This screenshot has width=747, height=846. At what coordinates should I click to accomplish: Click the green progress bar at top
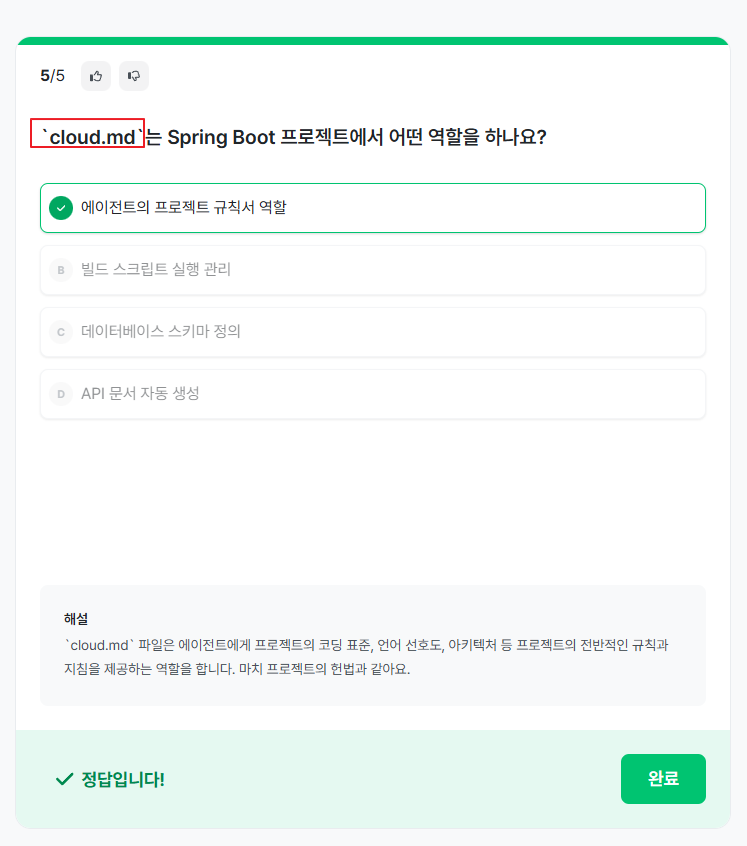tap(373, 41)
